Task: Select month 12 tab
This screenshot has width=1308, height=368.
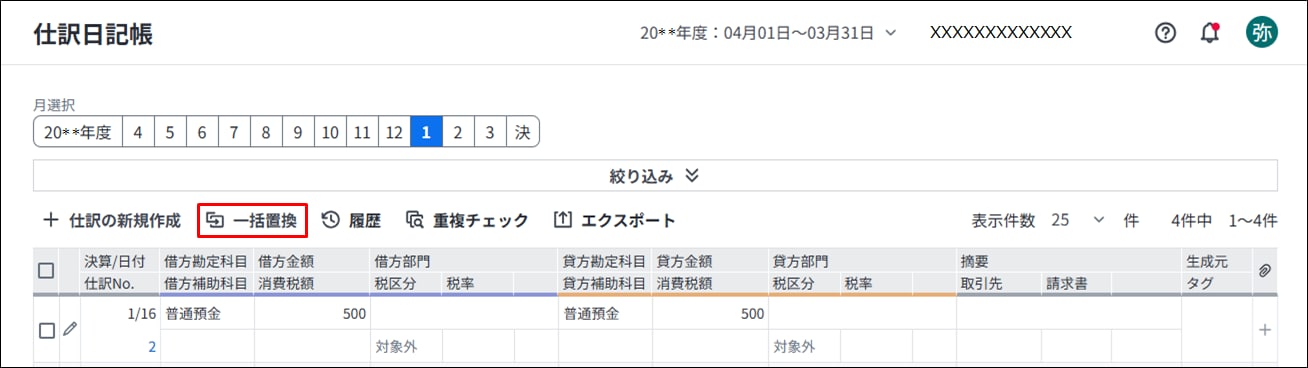Action: click(394, 132)
